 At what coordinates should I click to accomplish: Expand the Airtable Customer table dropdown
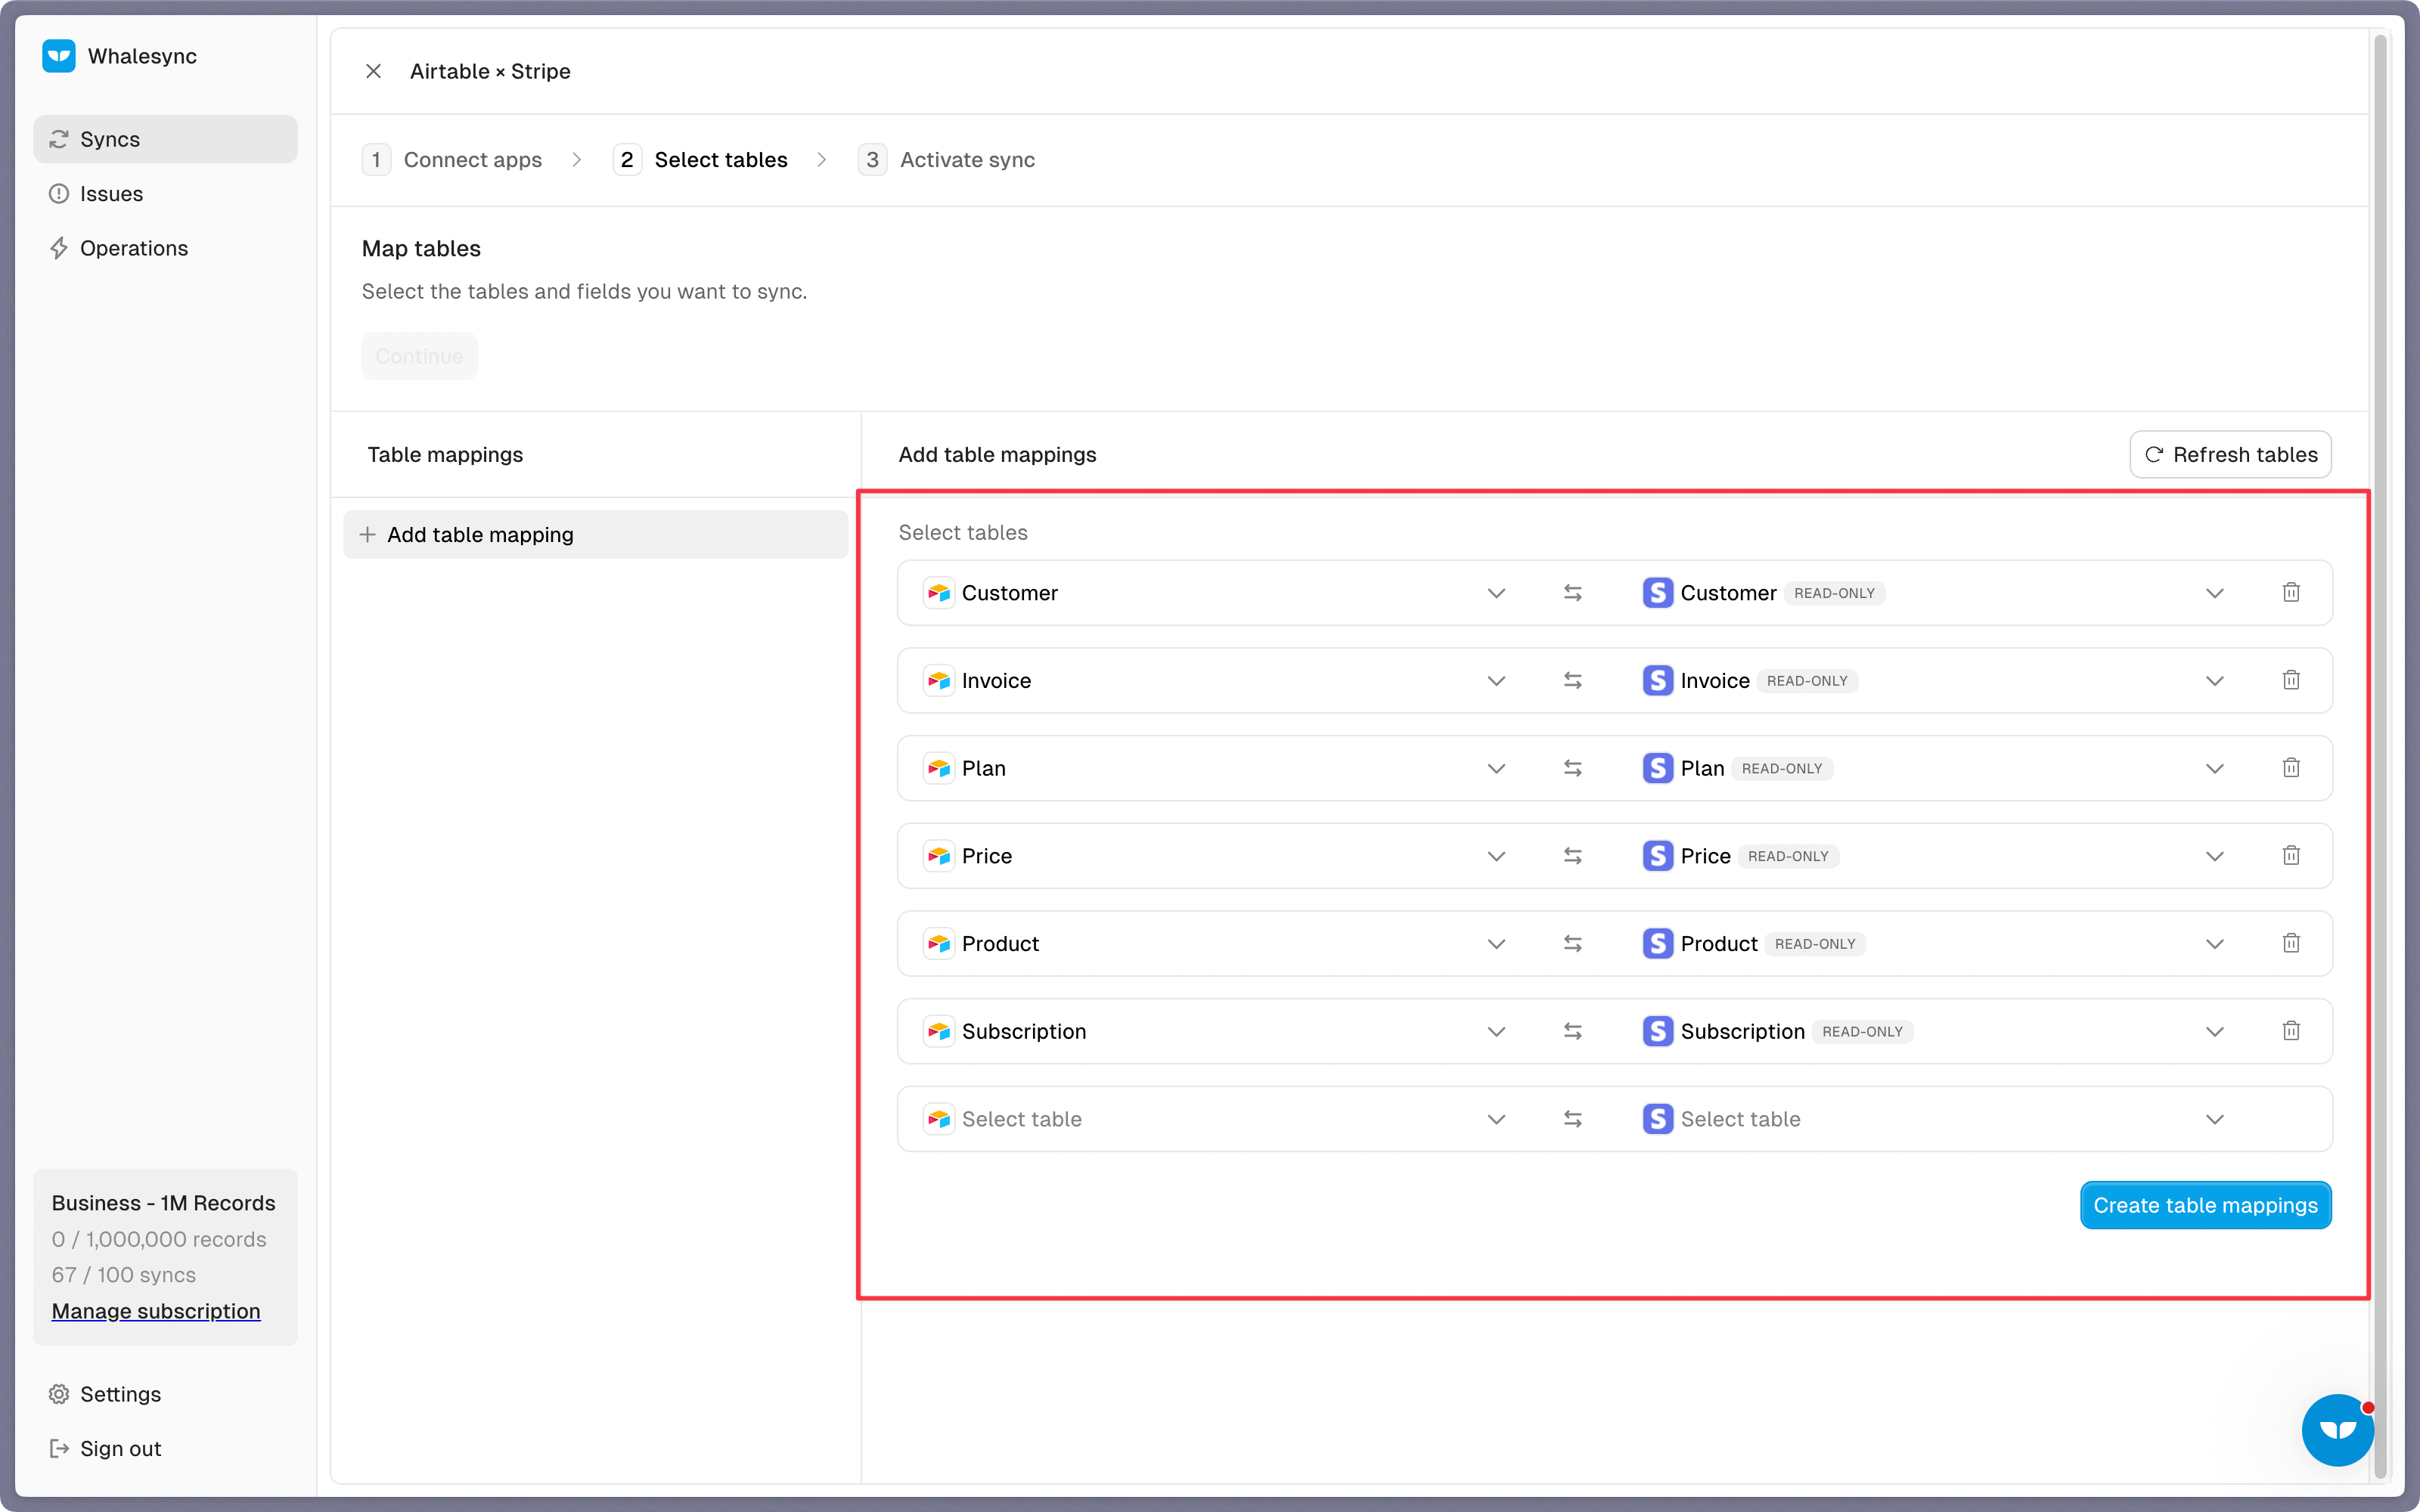click(x=1496, y=593)
